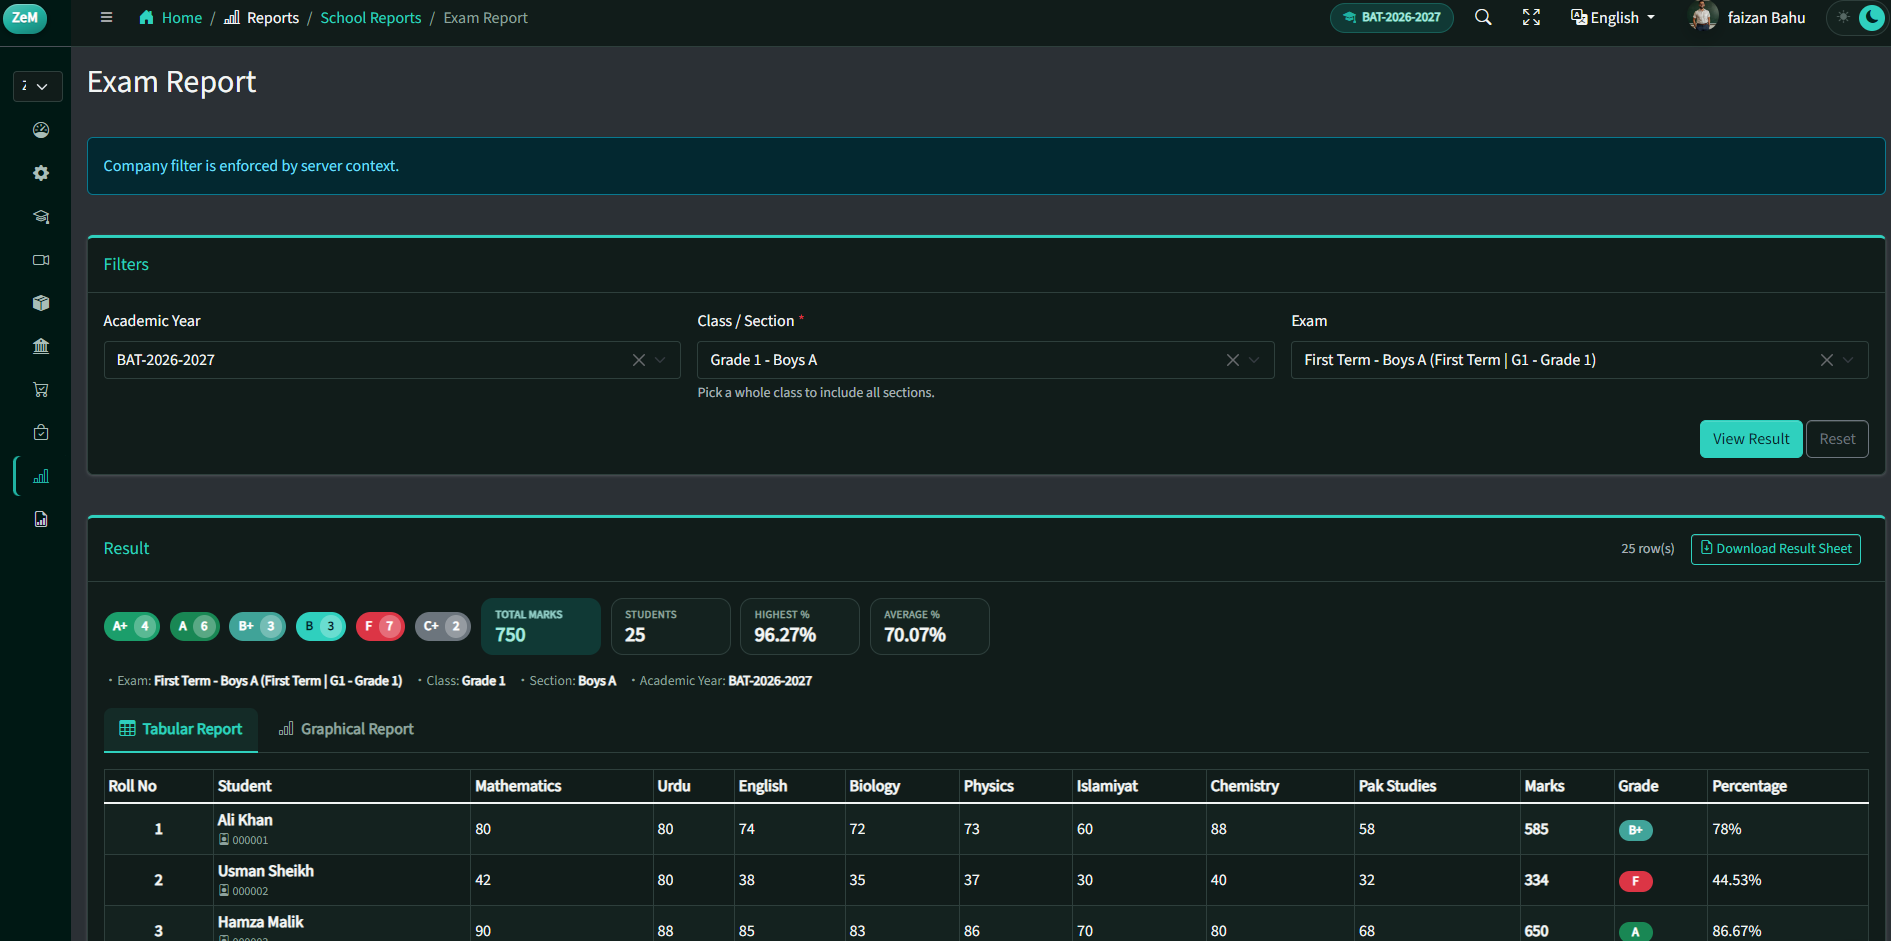Click the Students 25 card

pos(670,627)
